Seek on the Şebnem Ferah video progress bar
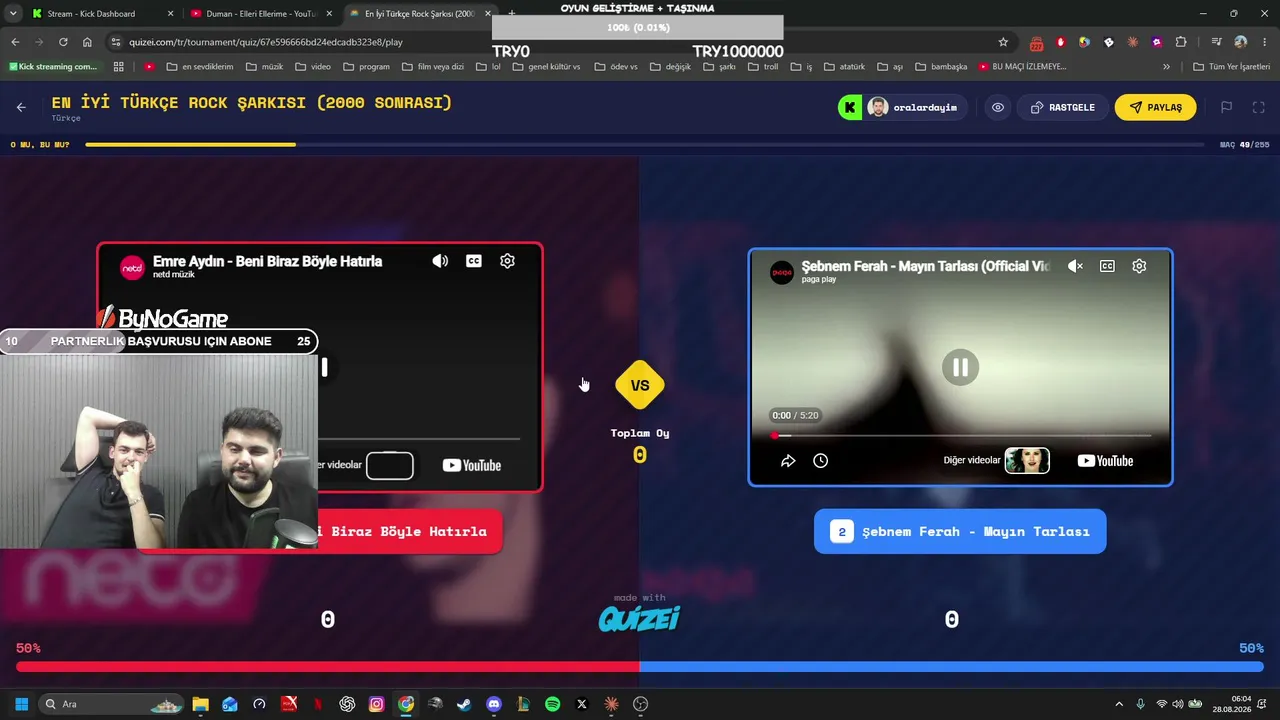 961,436
